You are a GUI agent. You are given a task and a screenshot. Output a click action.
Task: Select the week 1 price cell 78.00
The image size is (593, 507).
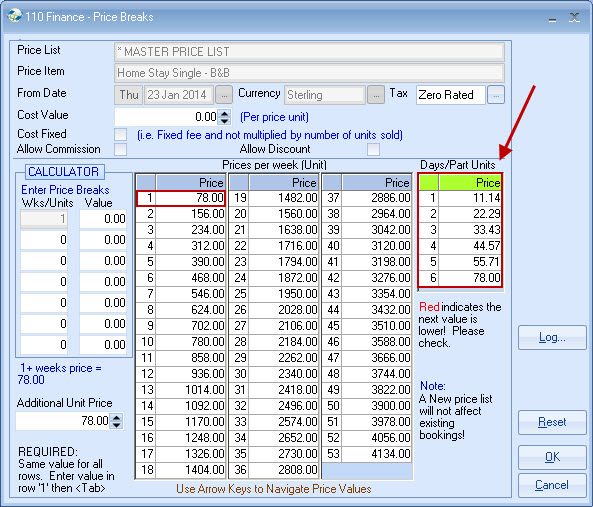tap(190, 198)
